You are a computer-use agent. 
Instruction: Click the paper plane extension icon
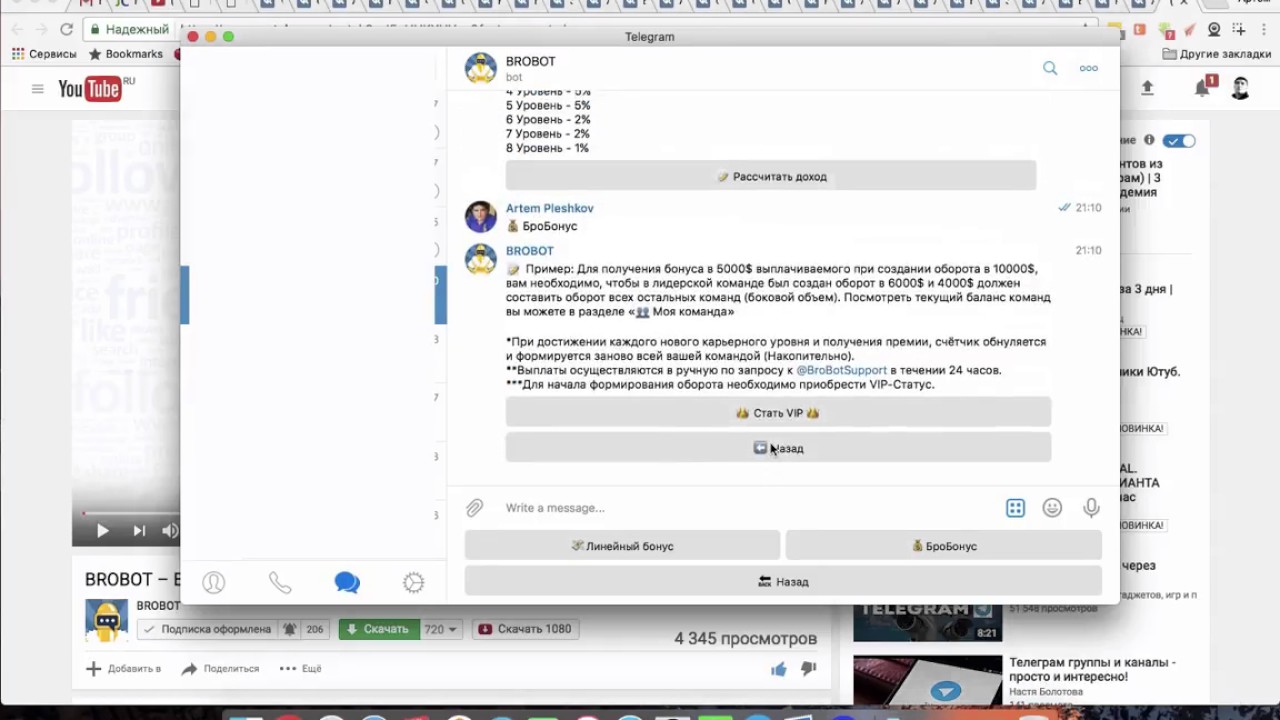click(1190, 29)
